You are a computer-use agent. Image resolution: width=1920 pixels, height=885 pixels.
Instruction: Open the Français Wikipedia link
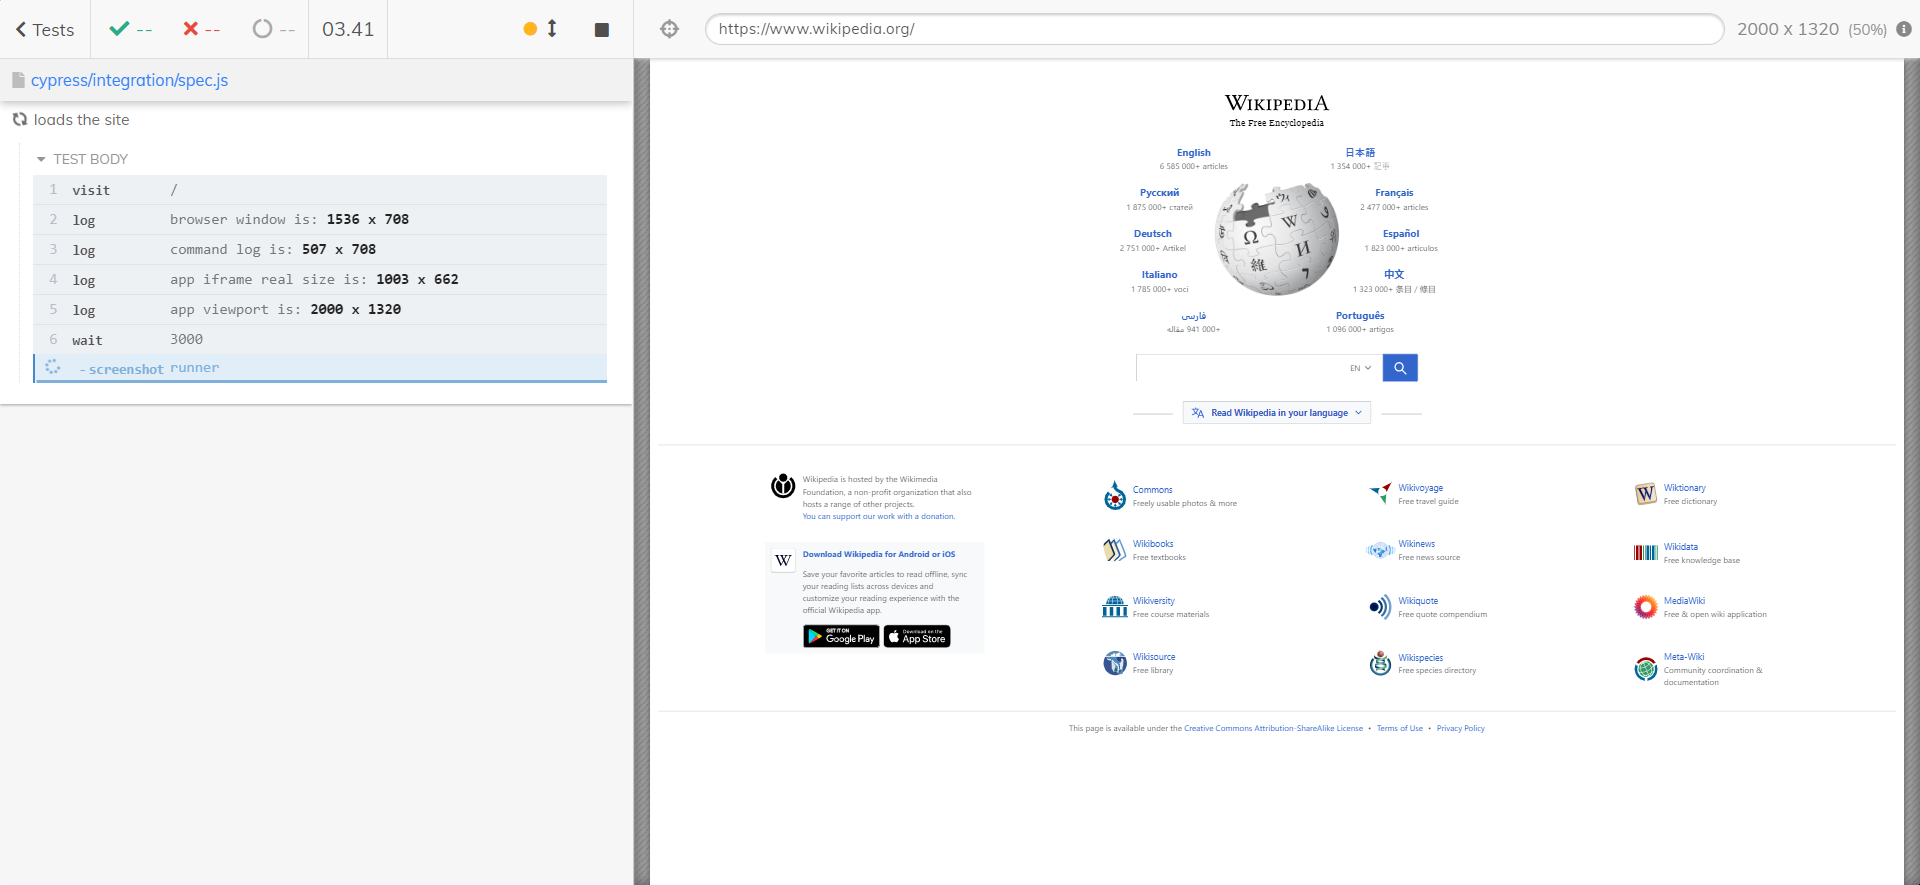(x=1394, y=193)
